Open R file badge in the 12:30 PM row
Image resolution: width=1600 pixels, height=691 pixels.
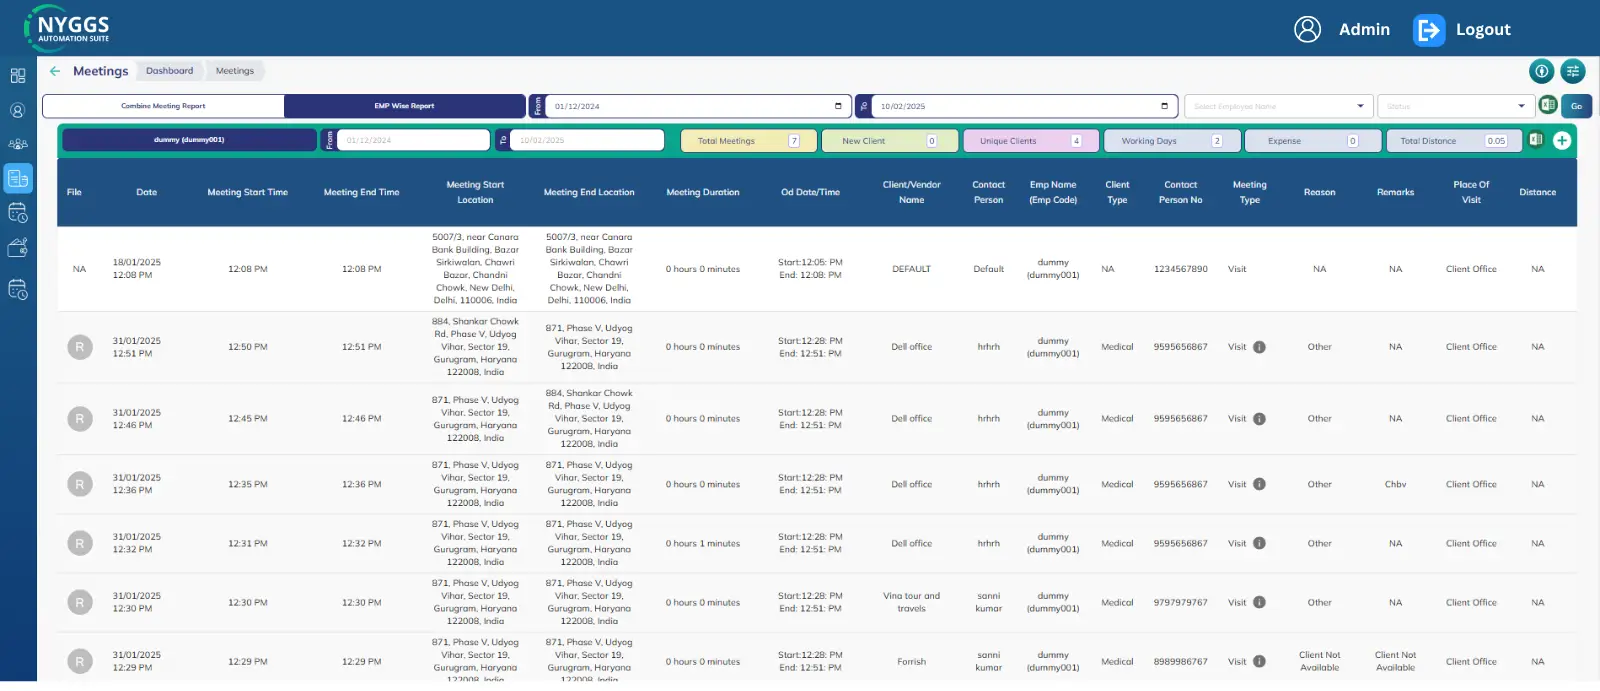pos(80,602)
